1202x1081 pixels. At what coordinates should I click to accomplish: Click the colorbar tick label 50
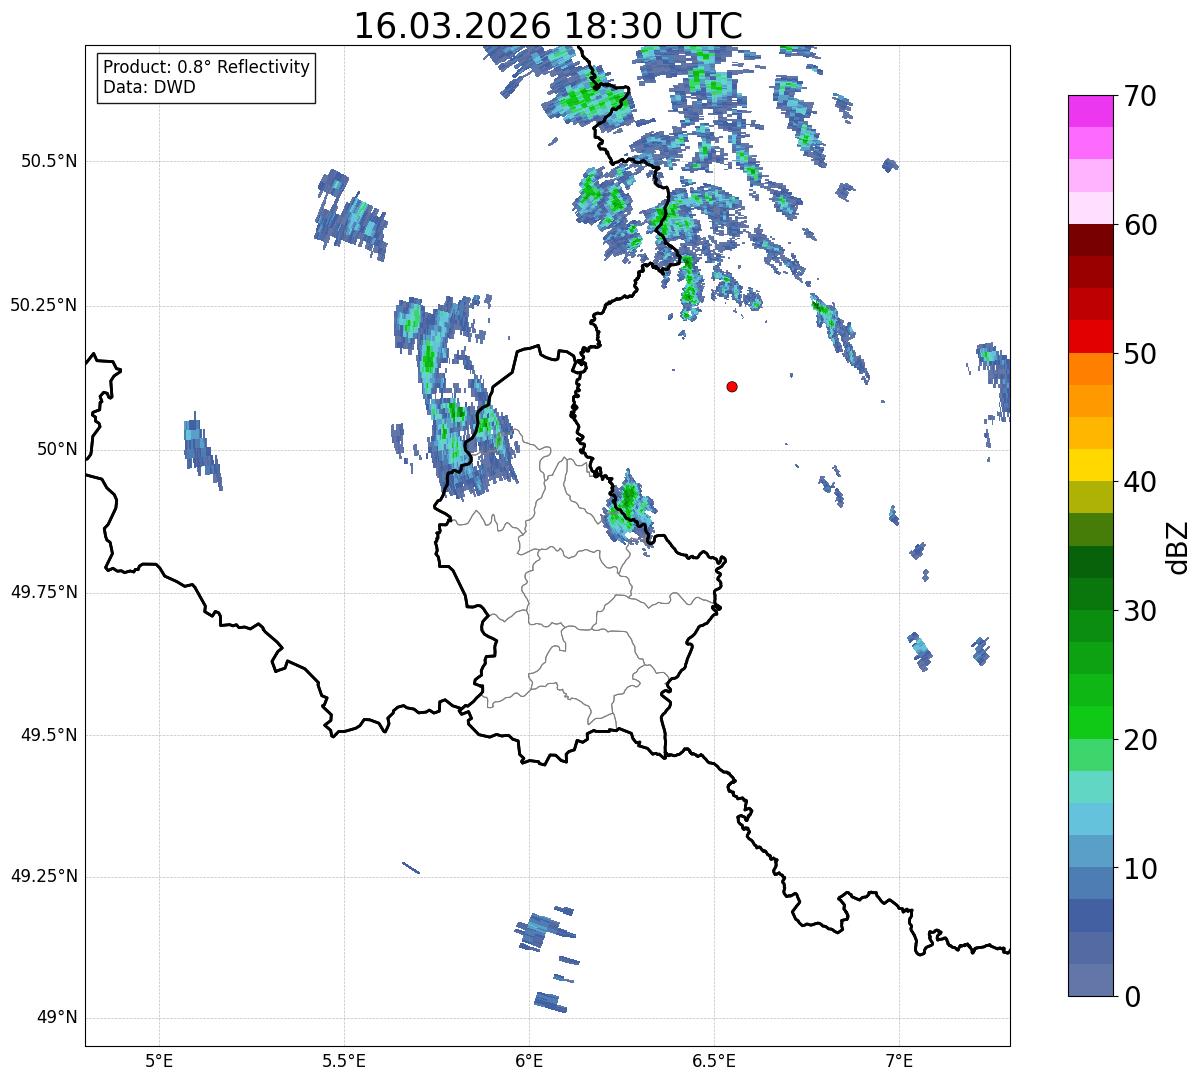(x=1140, y=354)
